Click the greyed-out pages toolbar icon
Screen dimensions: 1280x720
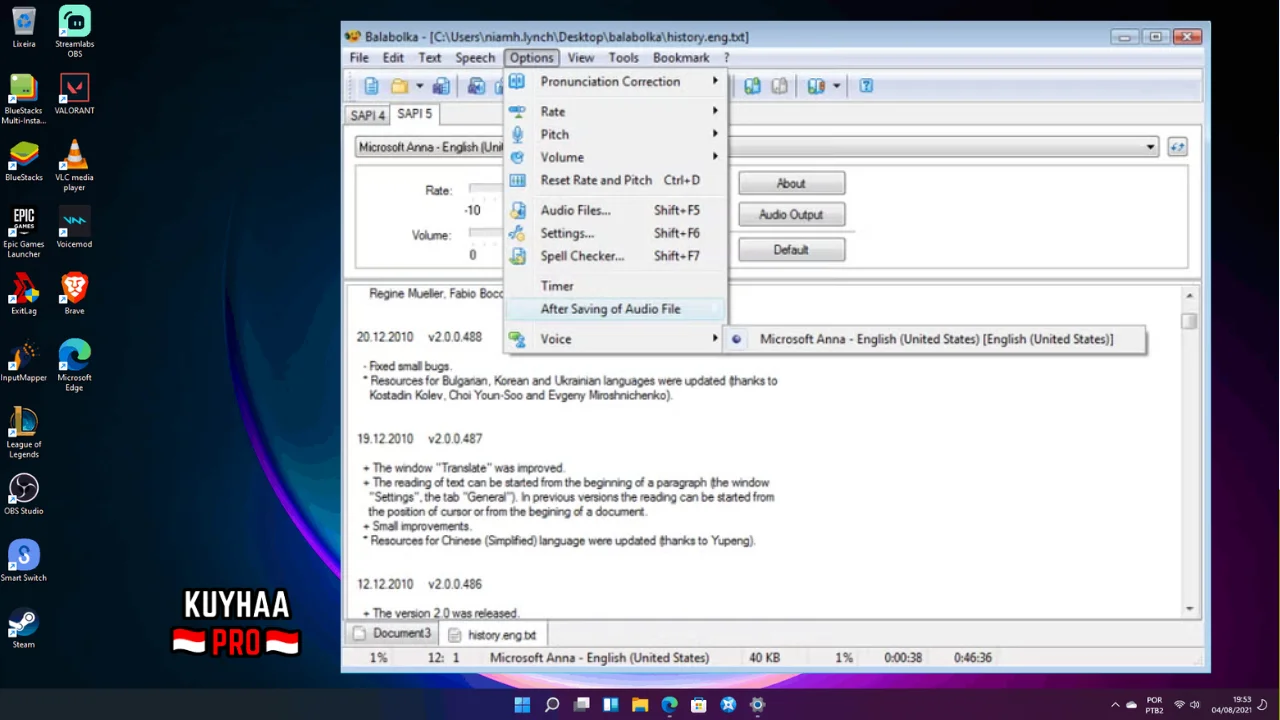pyautogui.click(x=779, y=86)
